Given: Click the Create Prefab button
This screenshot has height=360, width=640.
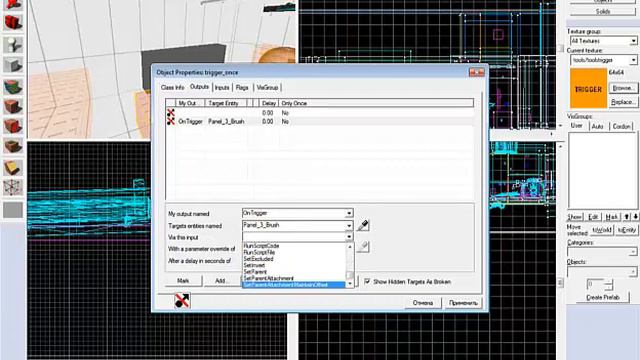Looking at the screenshot, I should pos(602,297).
